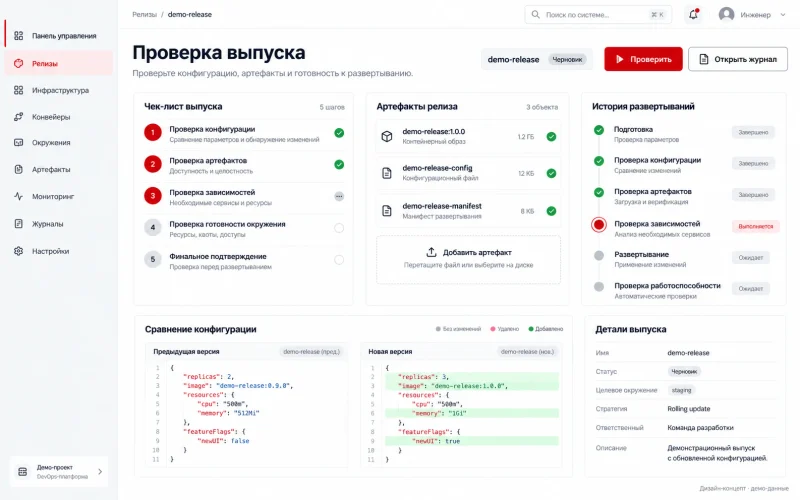Select step 2 Проверка артефактов number badge
800x500 pixels.
(153, 164)
